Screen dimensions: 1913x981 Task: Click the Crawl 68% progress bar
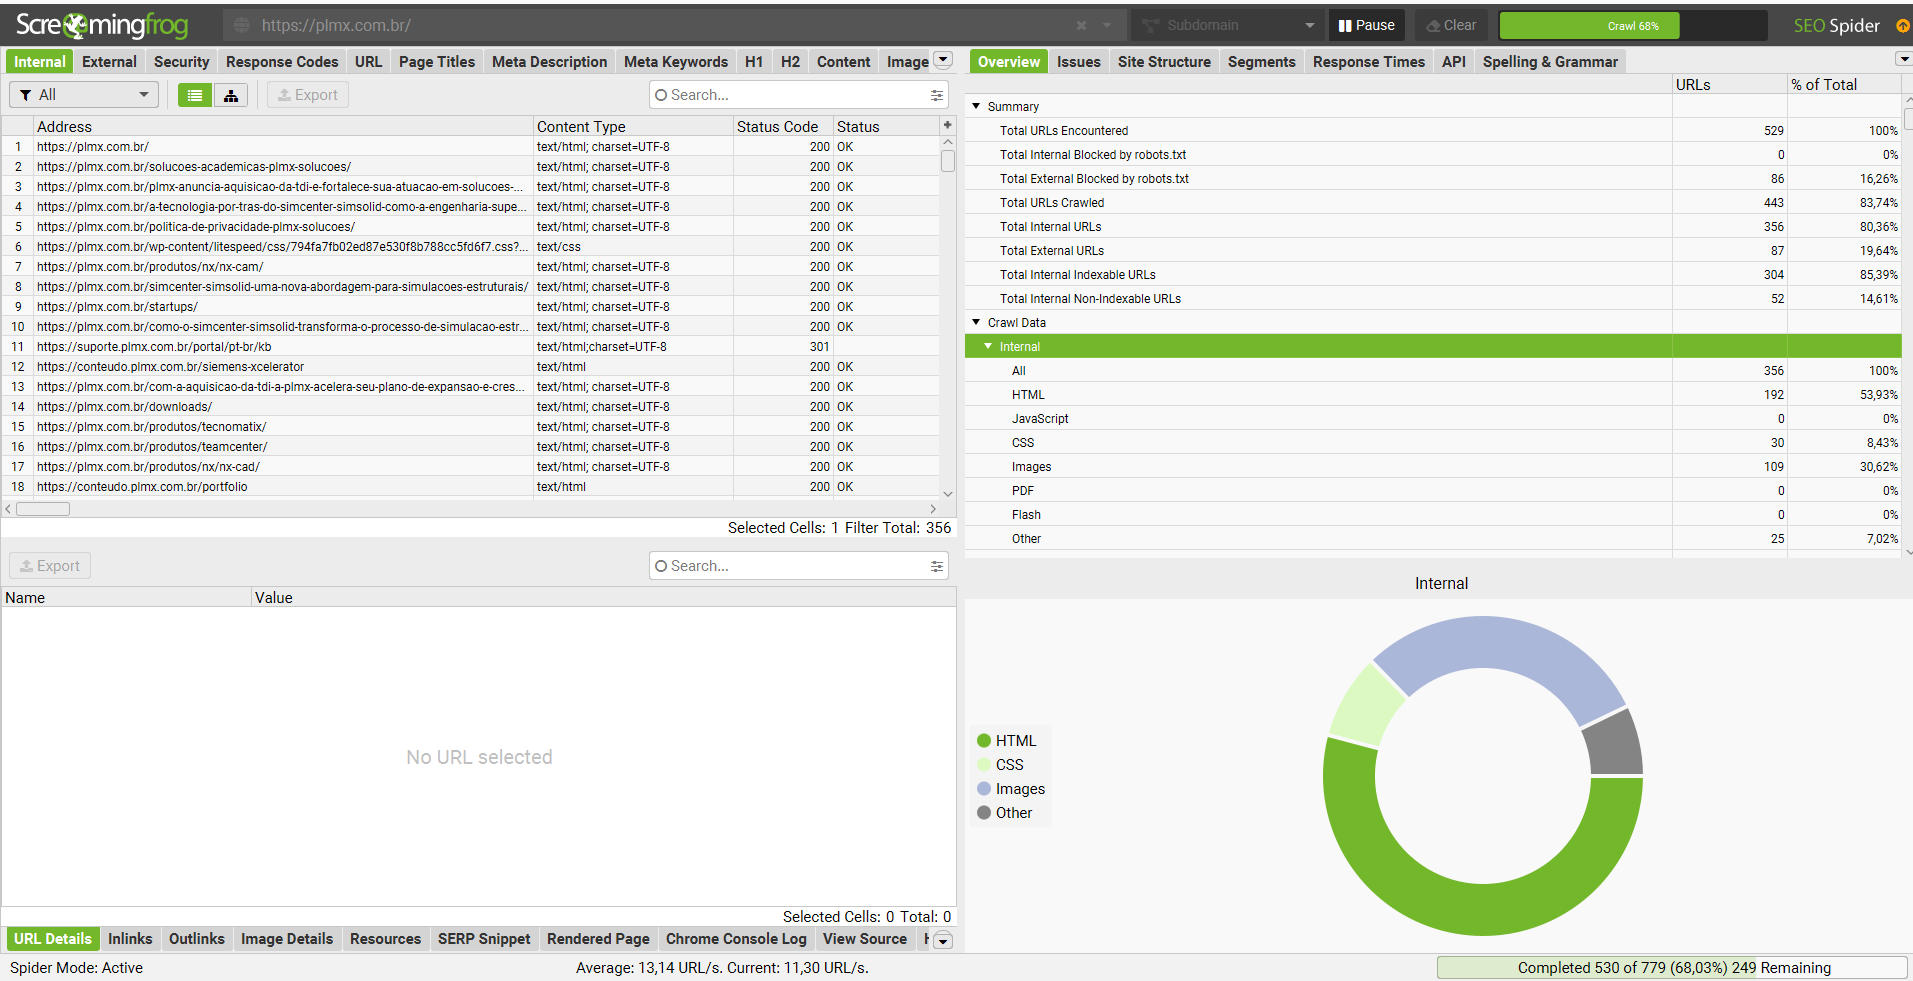[x=1633, y=25]
